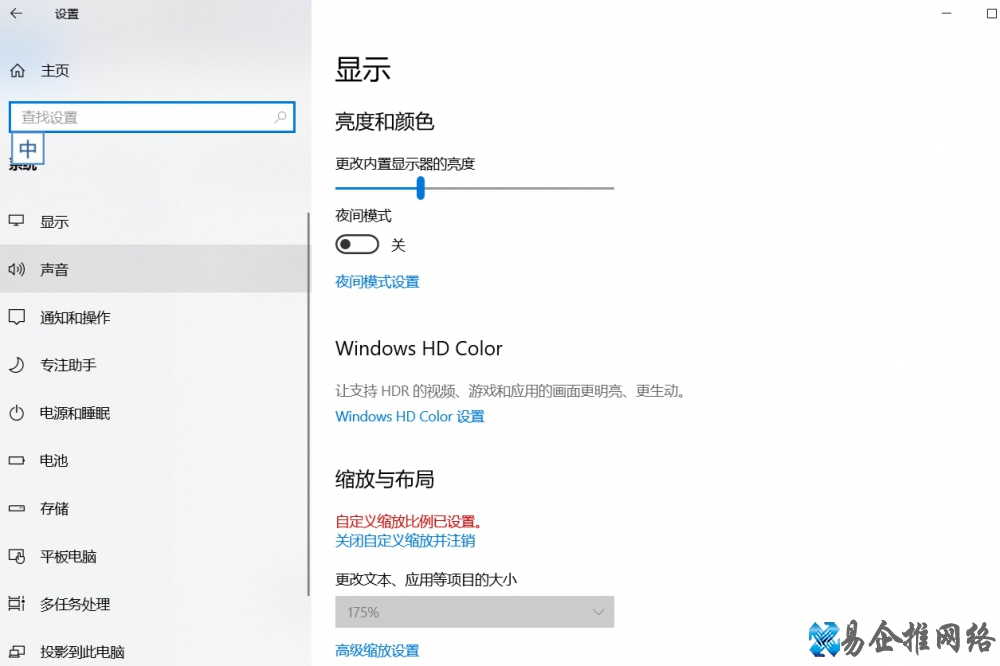The image size is (1000, 666).
Task: Toggle the 夜间模式 night light switch
Action: click(357, 245)
